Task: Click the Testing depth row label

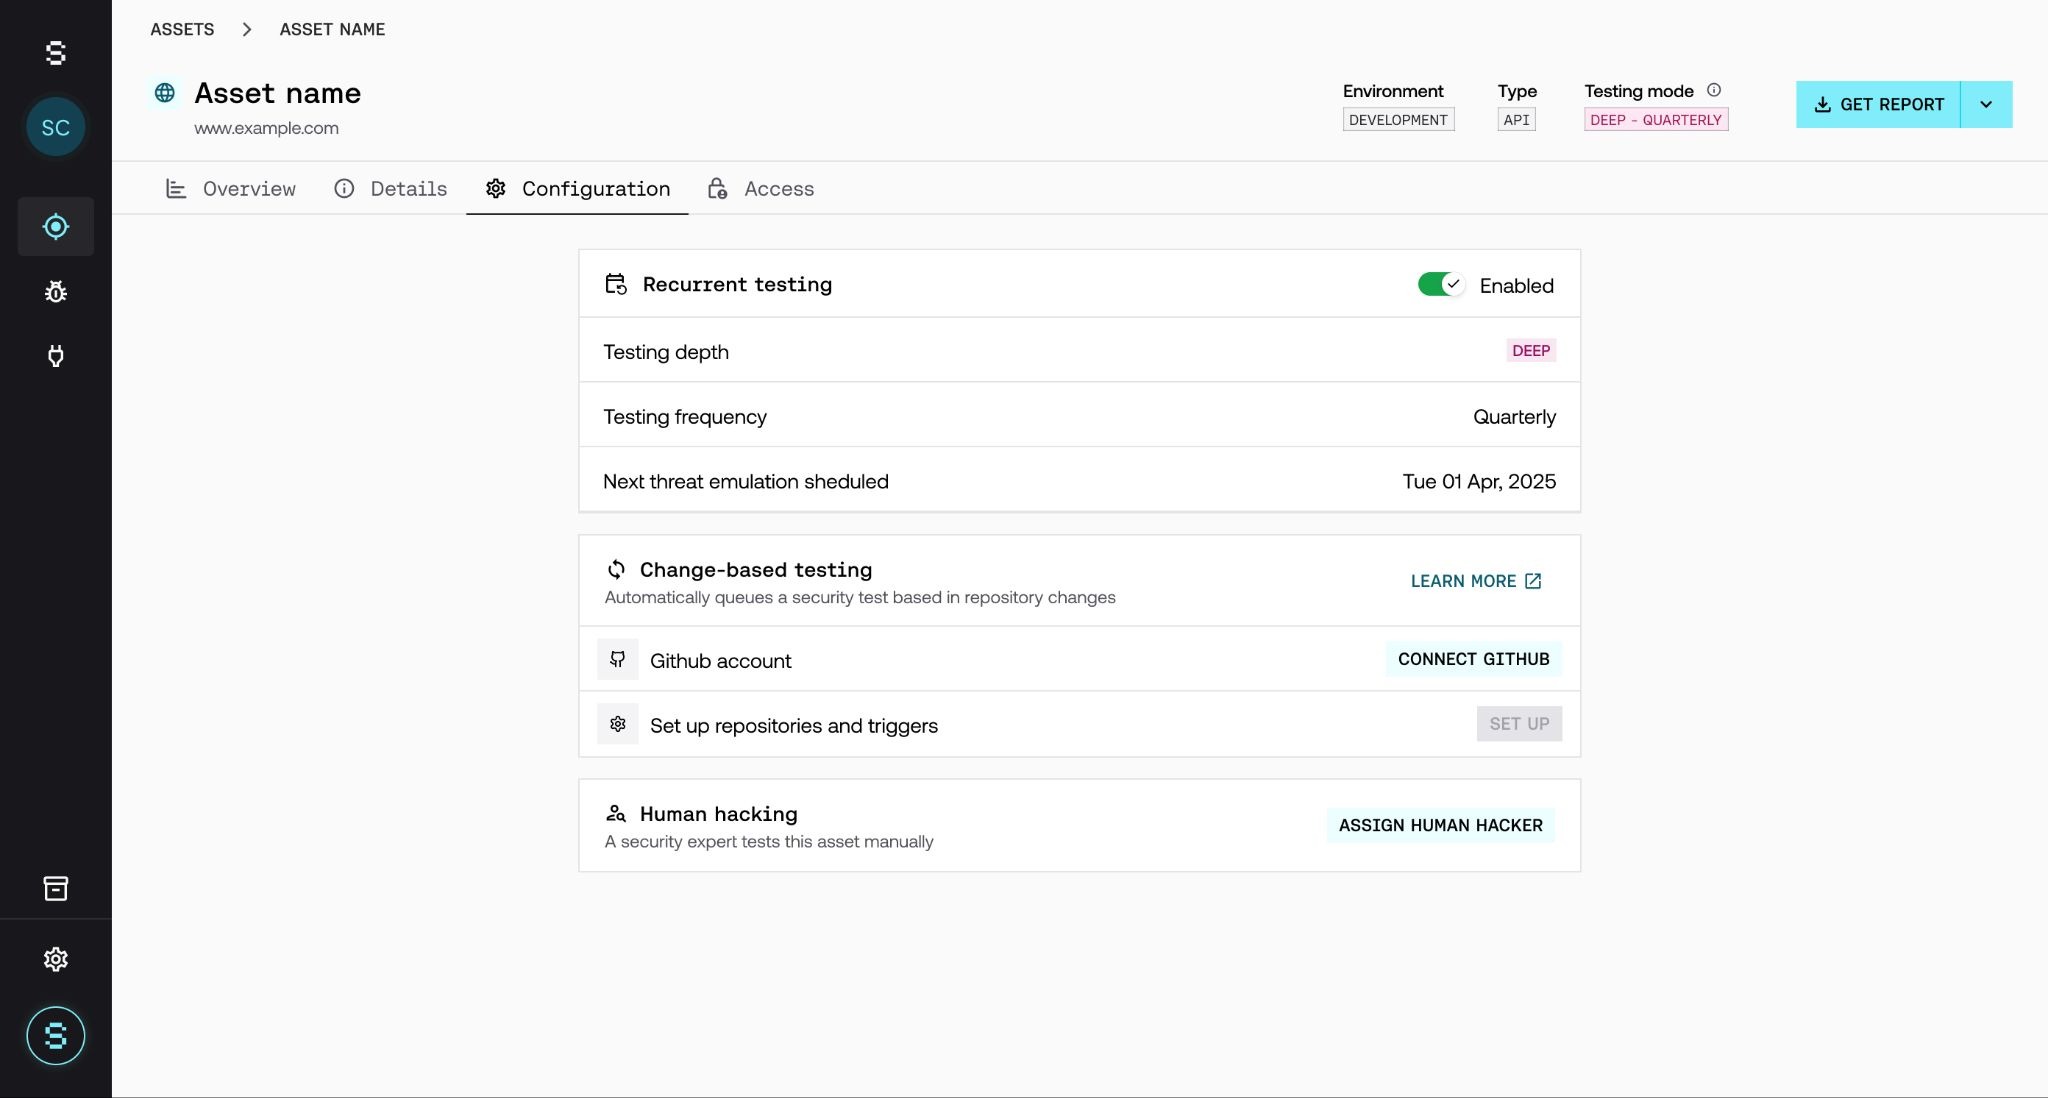Action: coord(666,352)
